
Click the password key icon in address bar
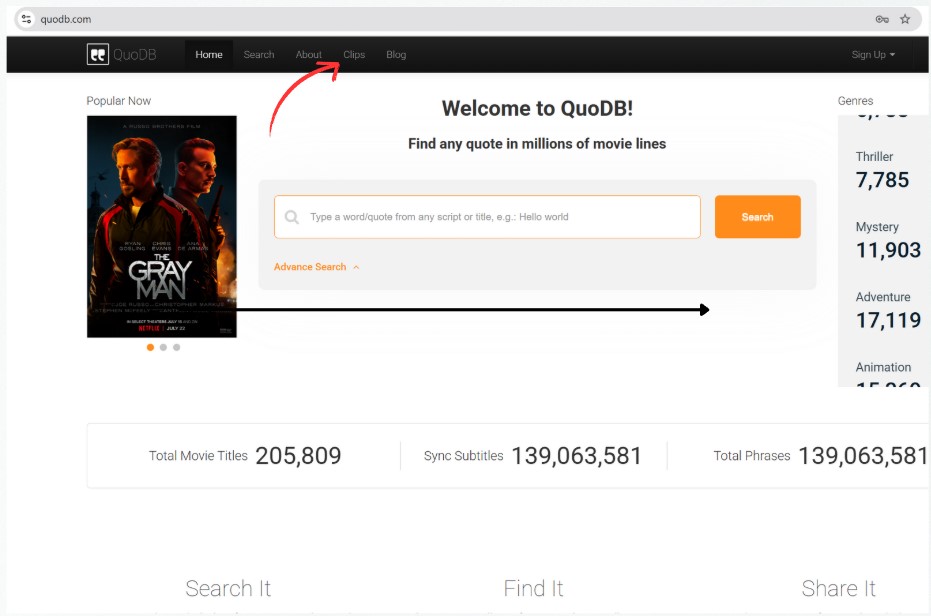[x=882, y=19]
